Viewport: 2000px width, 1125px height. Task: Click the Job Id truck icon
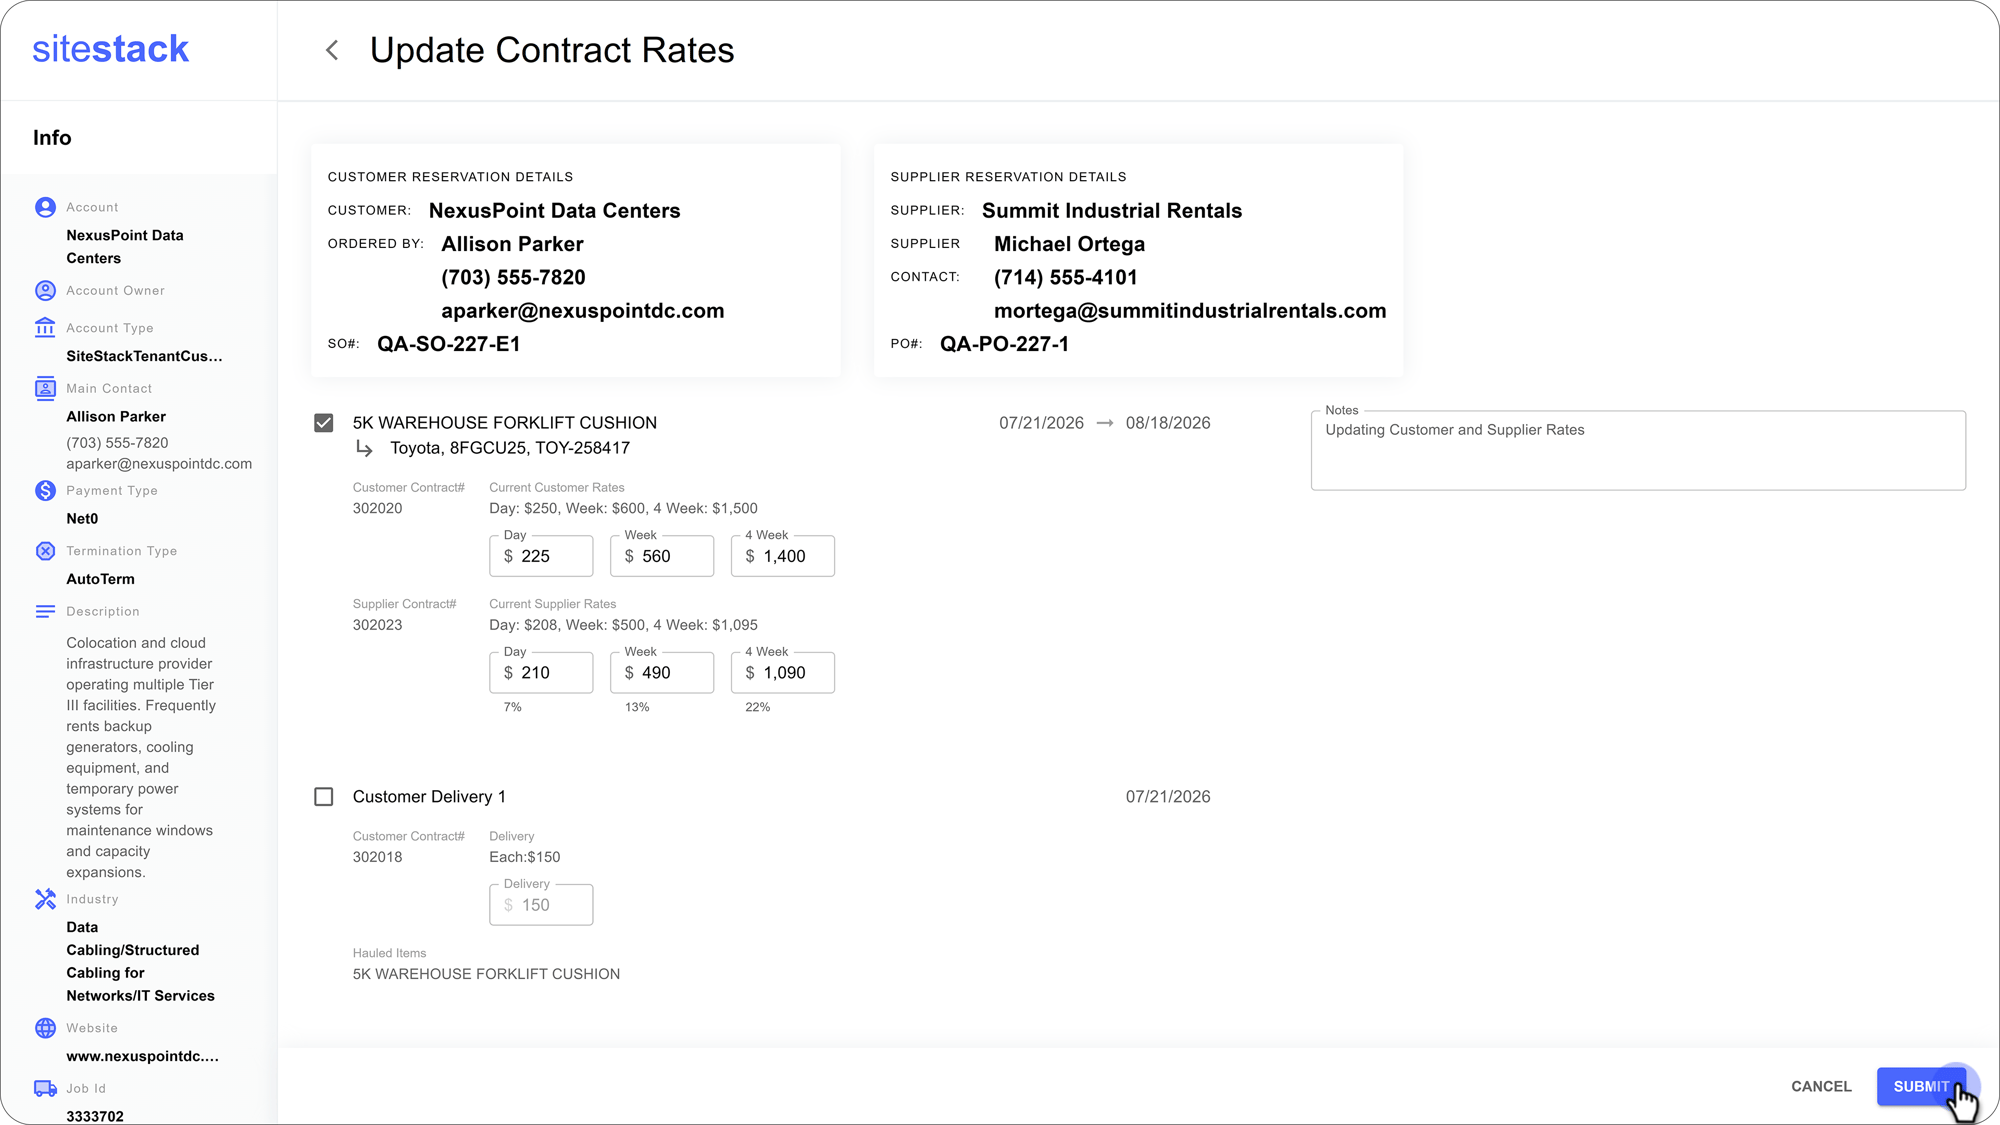45,1088
